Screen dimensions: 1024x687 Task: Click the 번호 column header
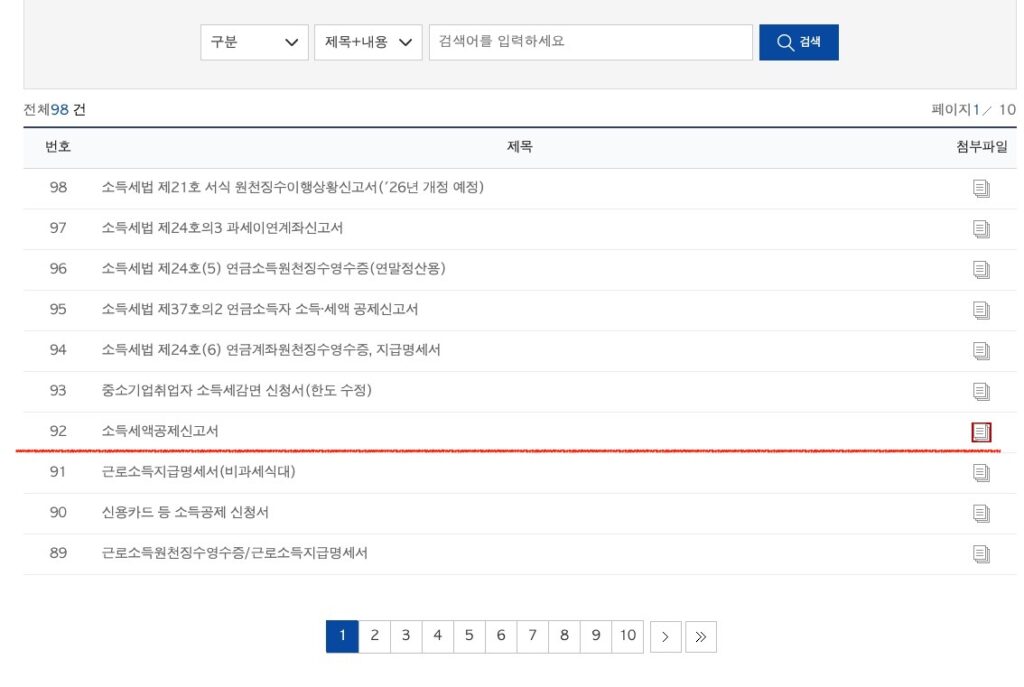click(x=57, y=147)
